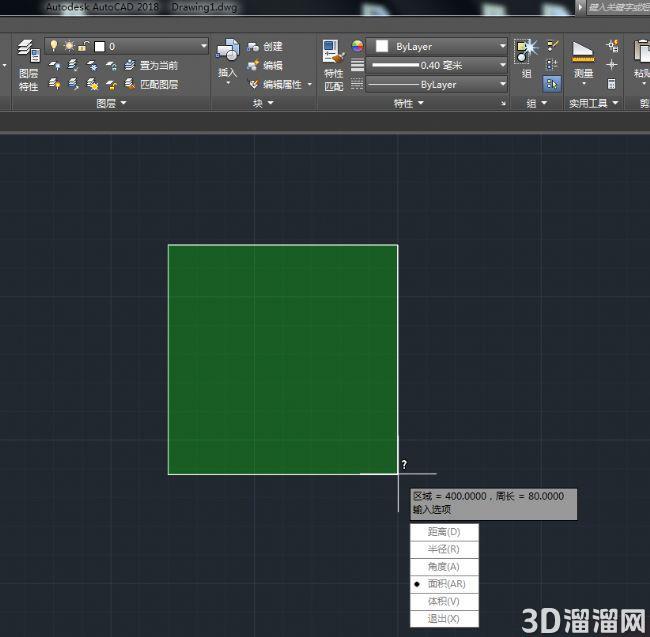
Task: Click the Group (组) icon
Action: pyautogui.click(x=526, y=58)
